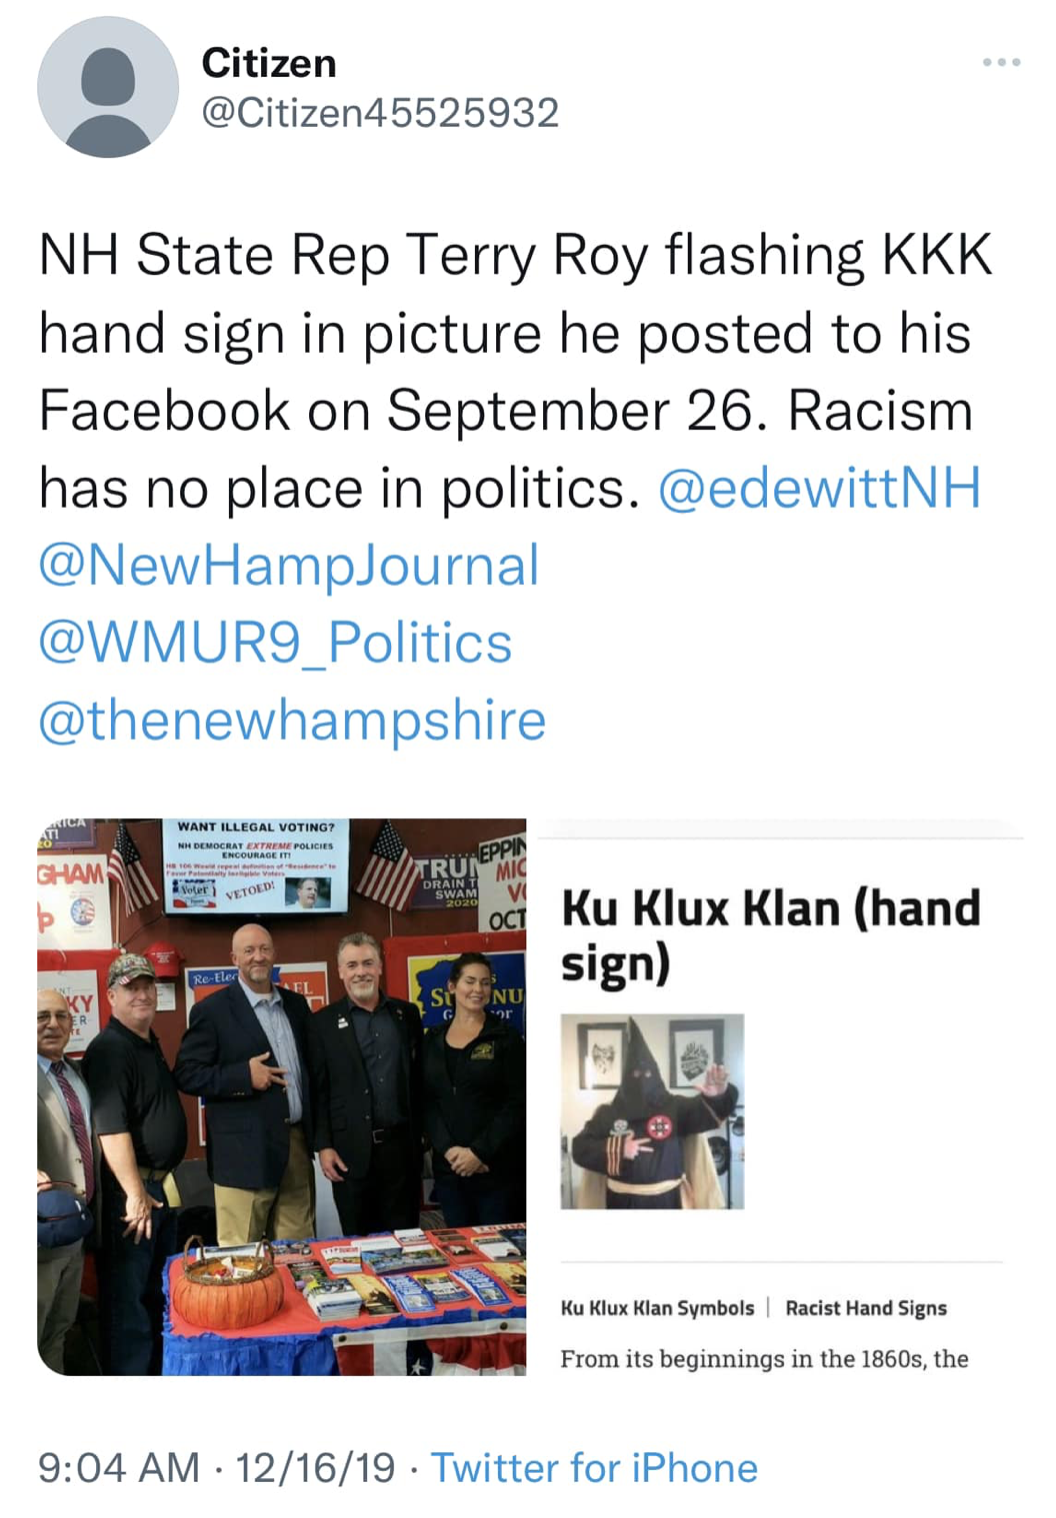Open the three-dot tweet options menu
This screenshot has height=1518, width=1056.
click(x=1001, y=62)
